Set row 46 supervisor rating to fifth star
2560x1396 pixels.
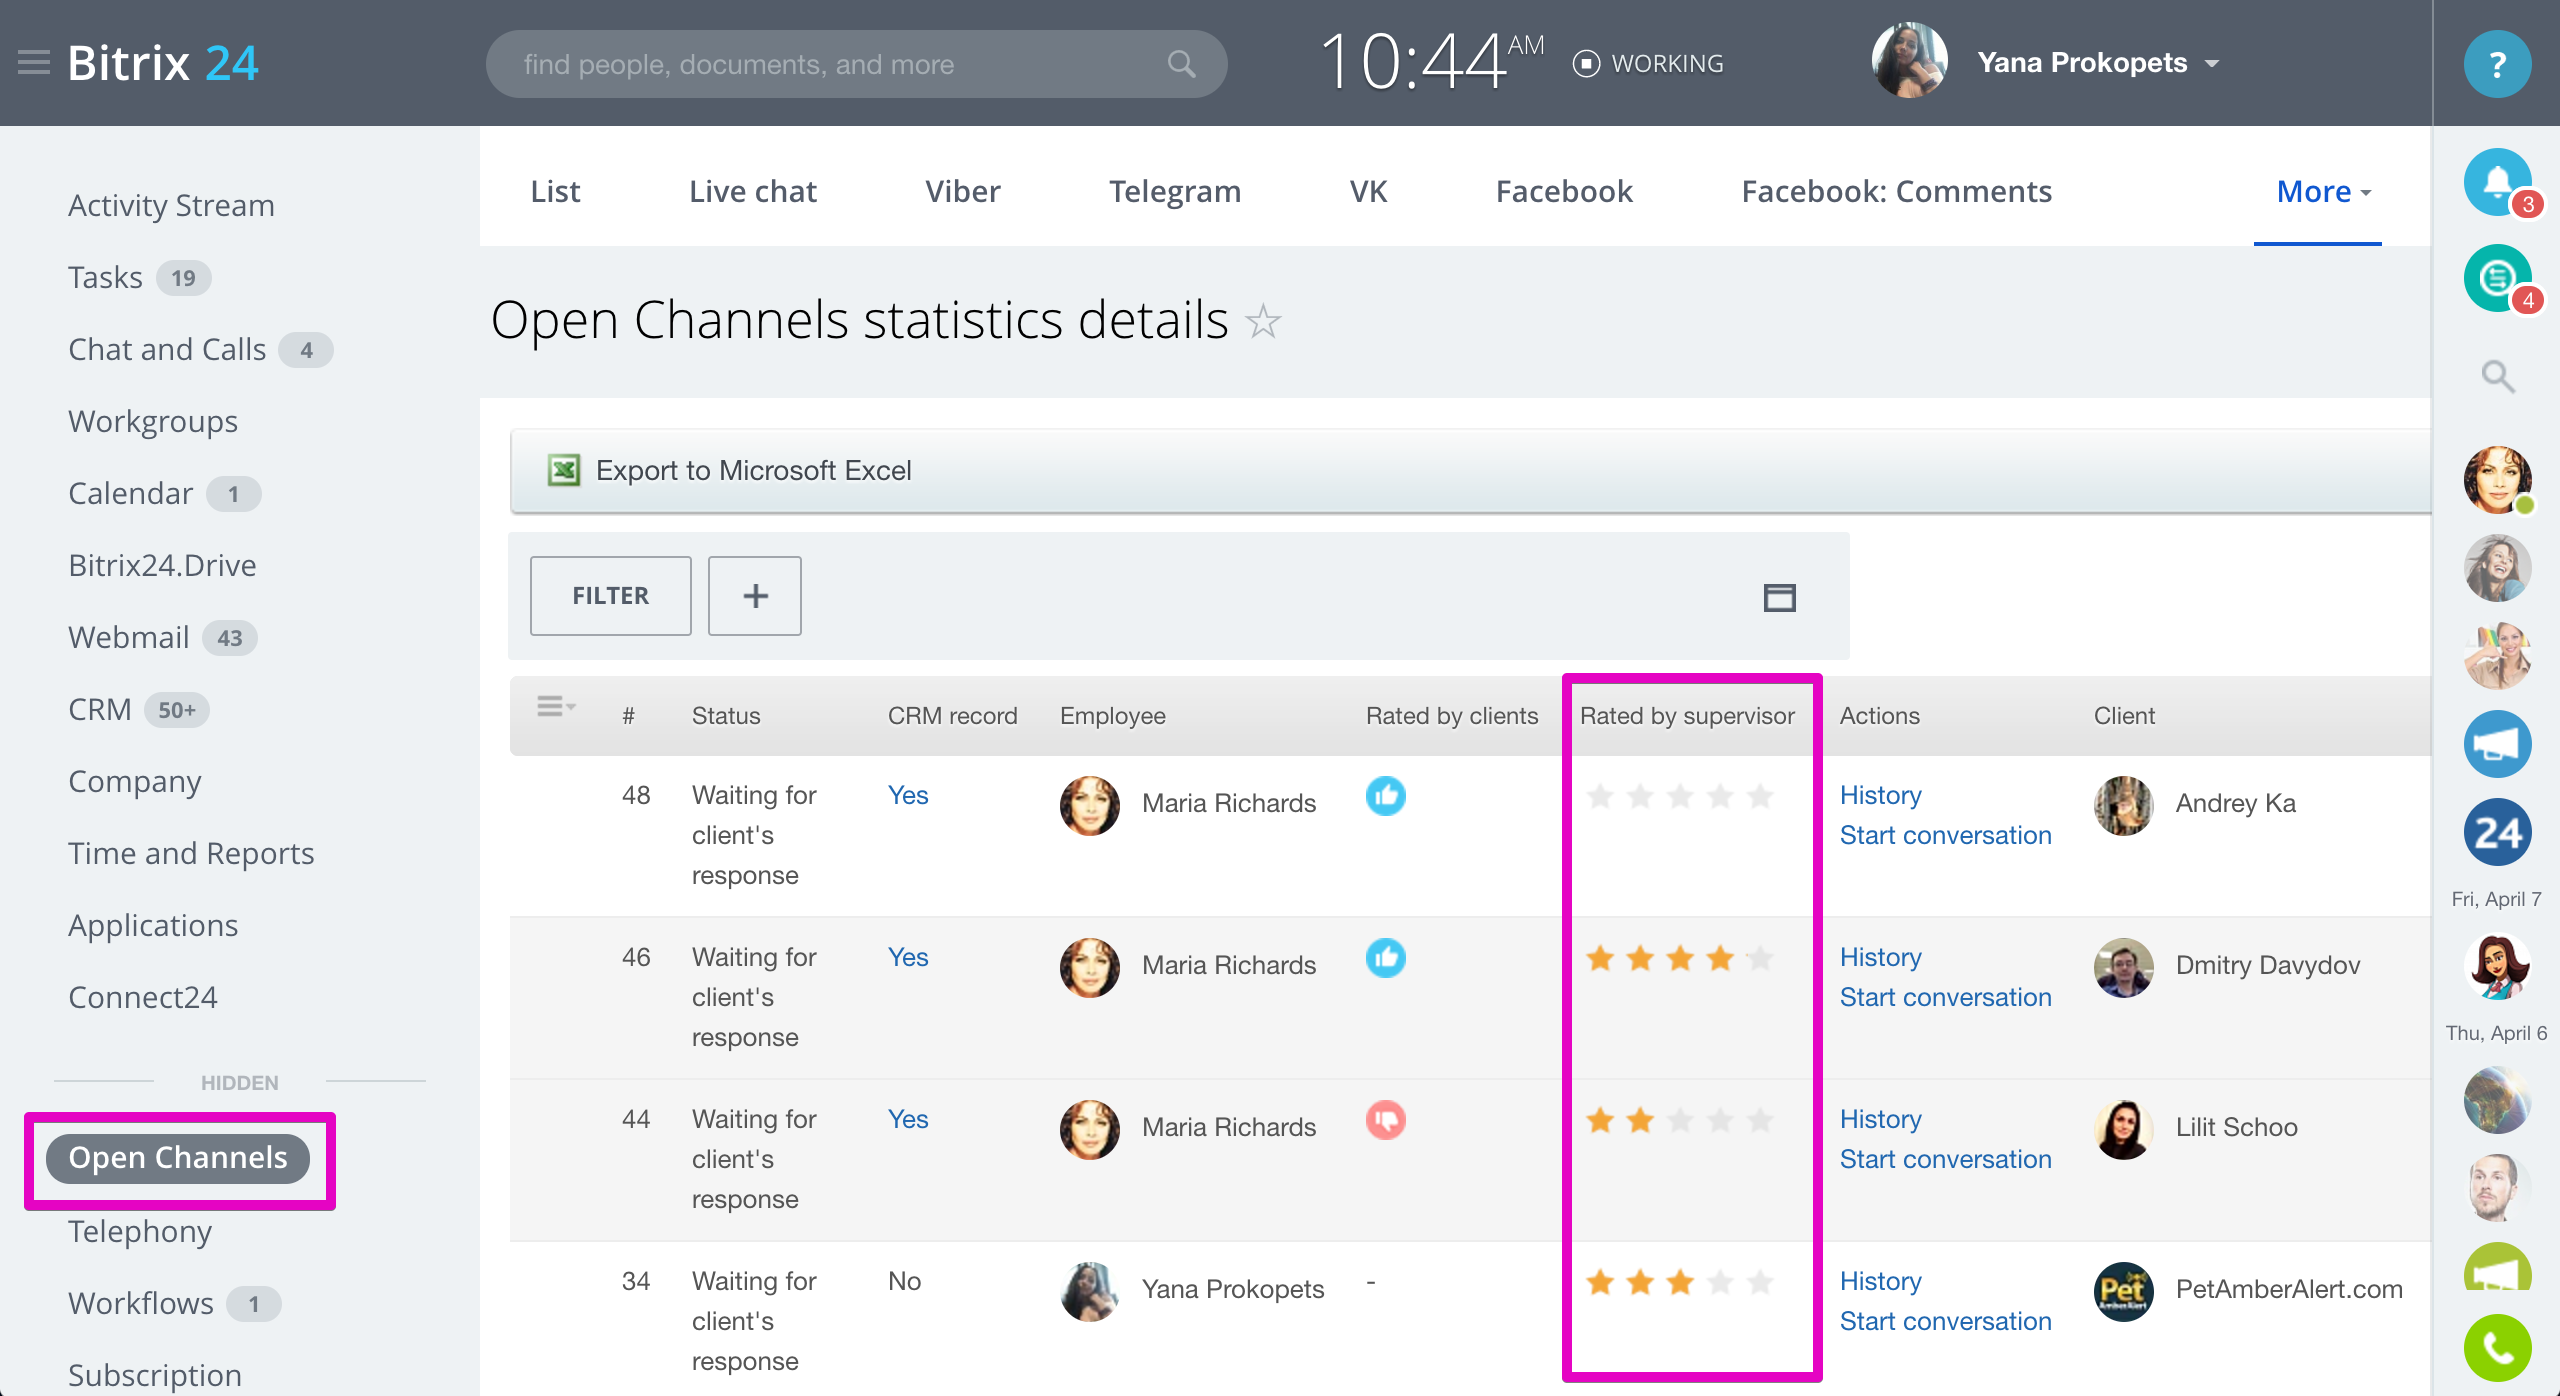coord(1760,958)
